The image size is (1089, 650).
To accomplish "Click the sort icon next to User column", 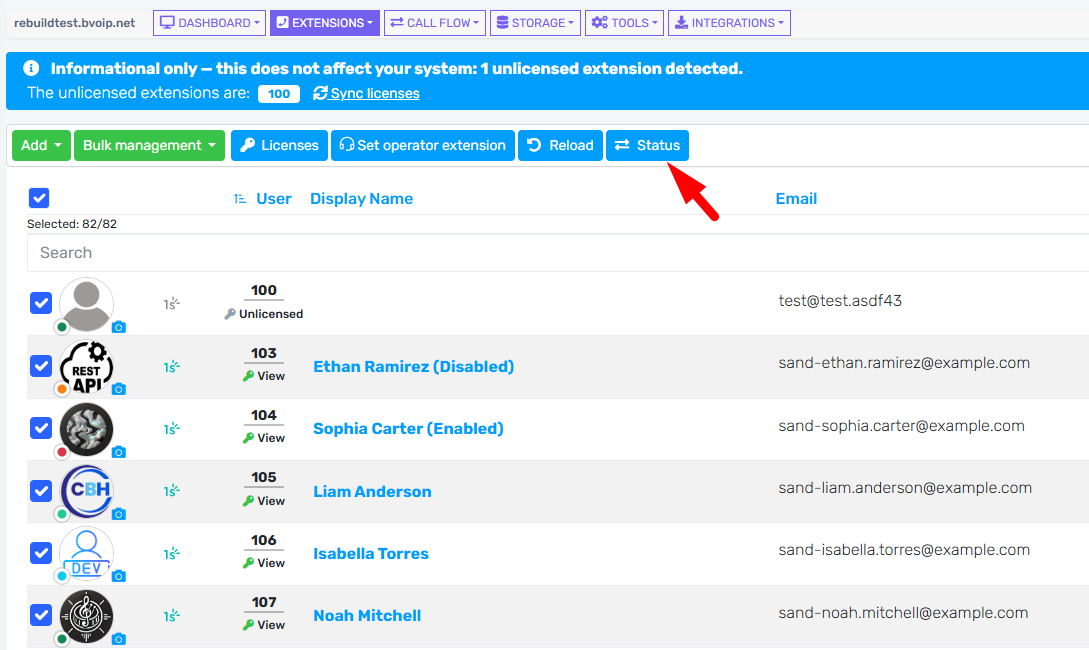I will pos(240,199).
